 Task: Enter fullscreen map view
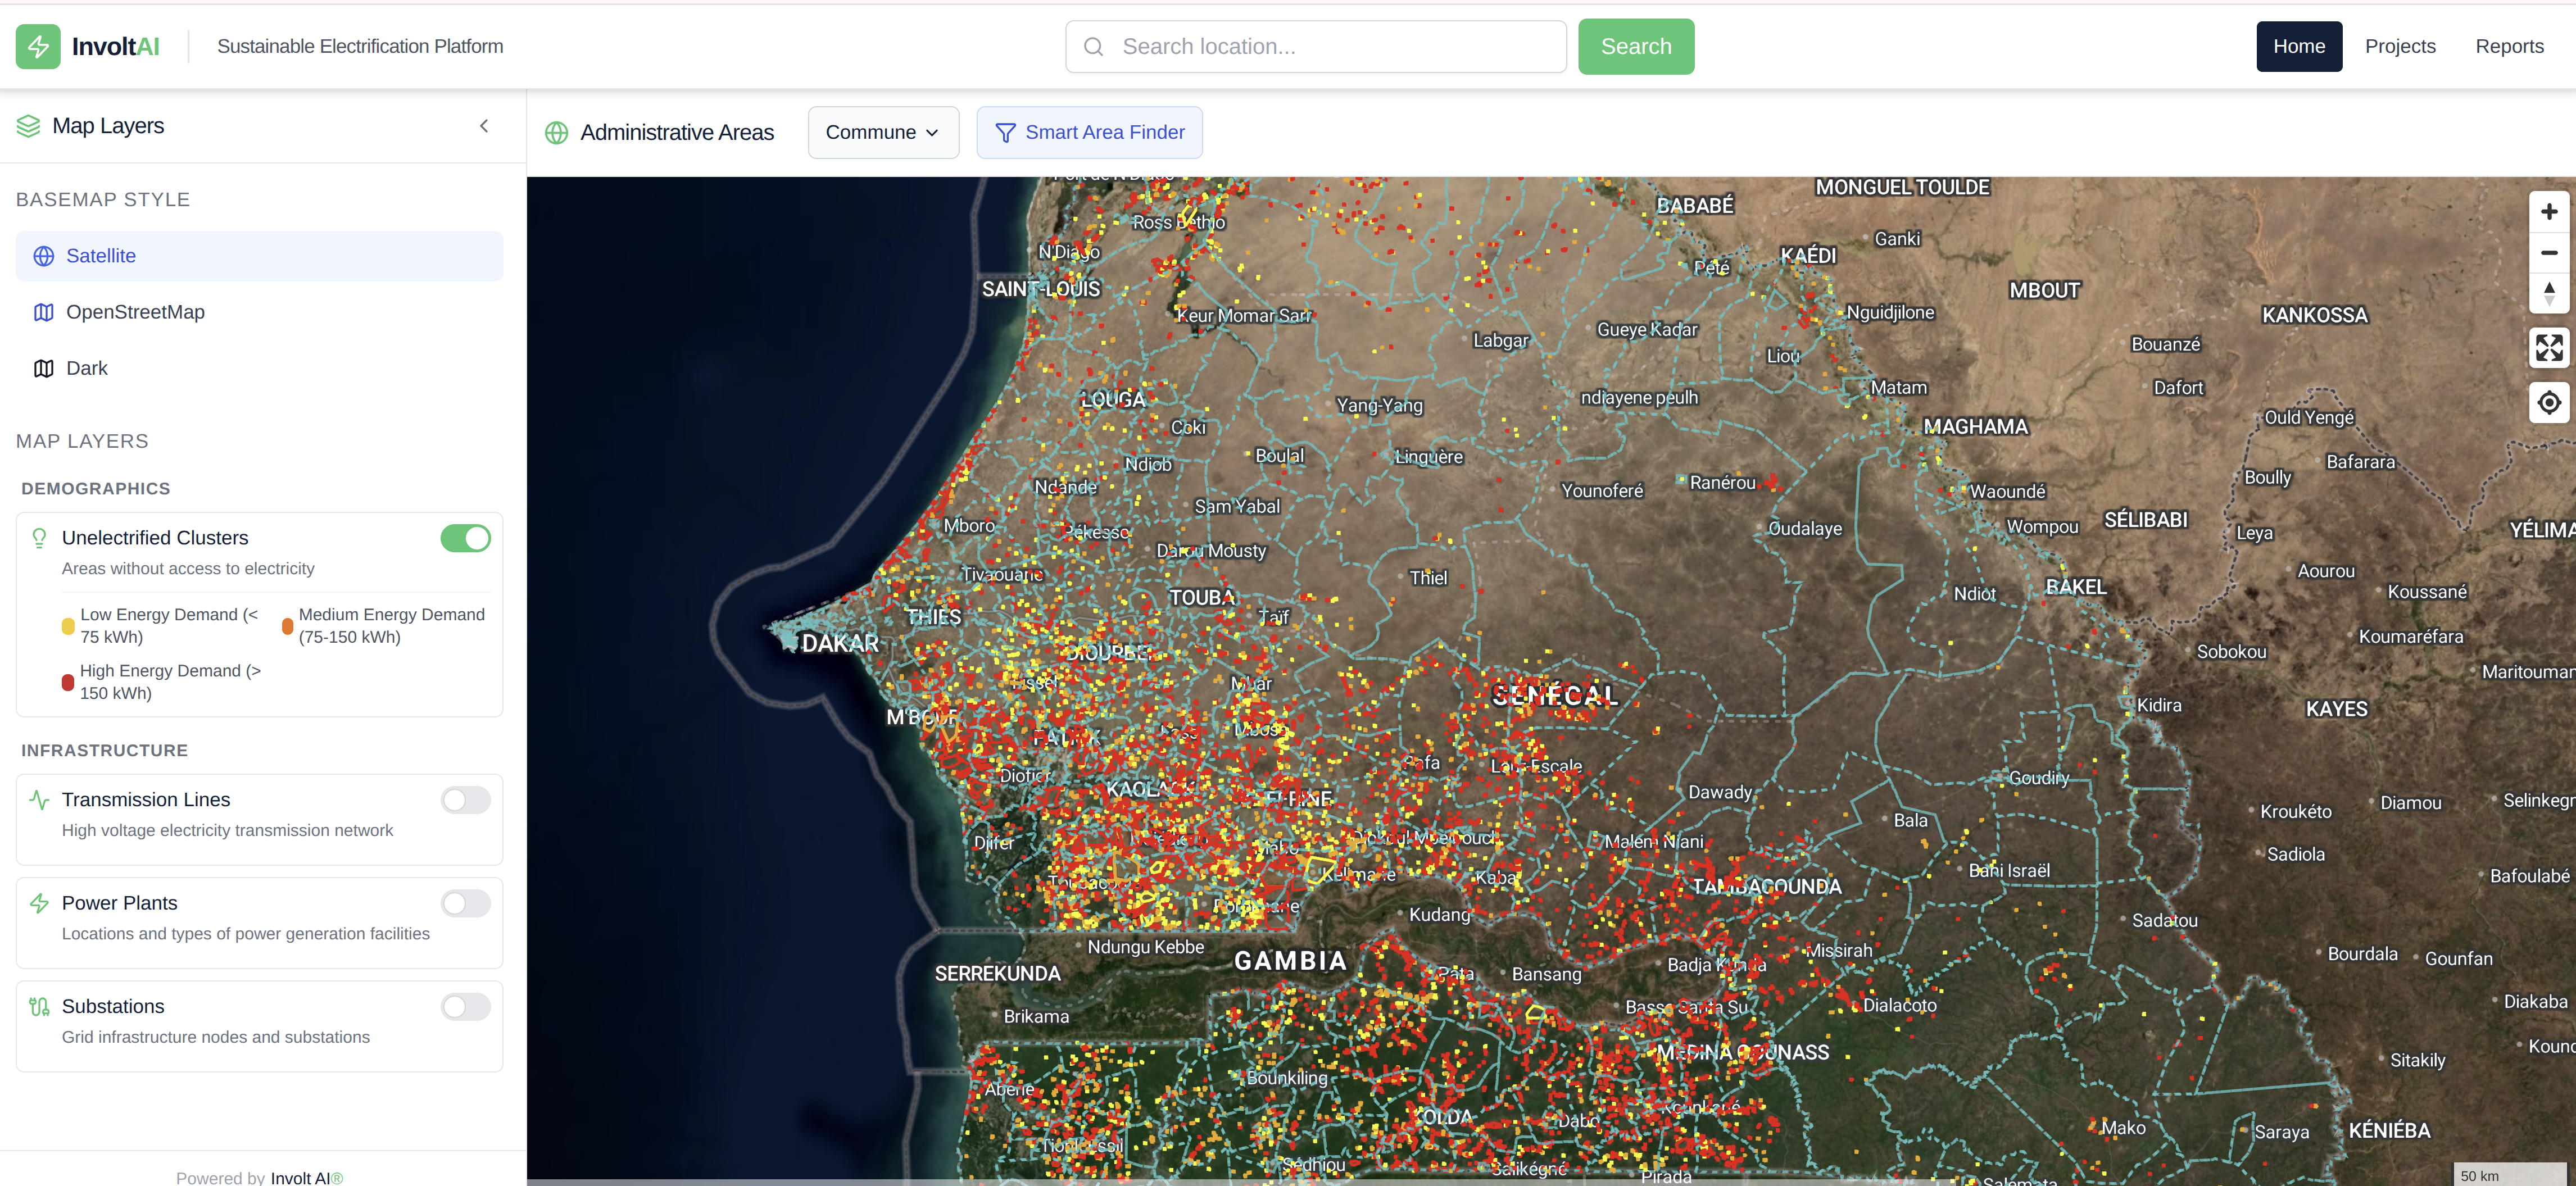2549,348
